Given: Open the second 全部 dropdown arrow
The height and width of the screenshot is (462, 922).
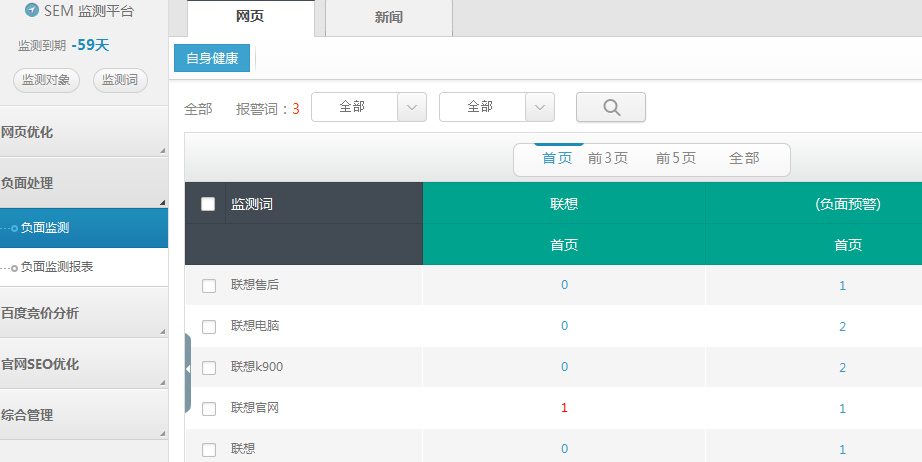Looking at the screenshot, I should coord(540,107).
